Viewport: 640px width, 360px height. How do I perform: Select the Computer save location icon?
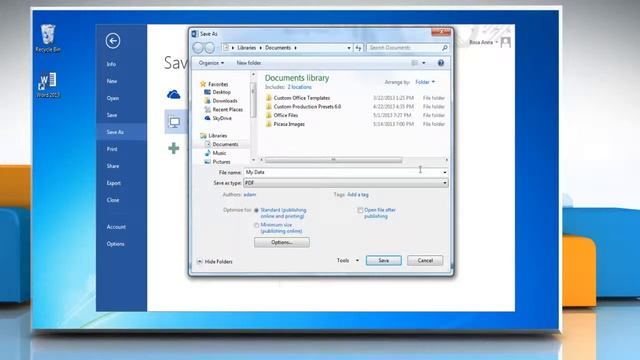tap(175, 122)
